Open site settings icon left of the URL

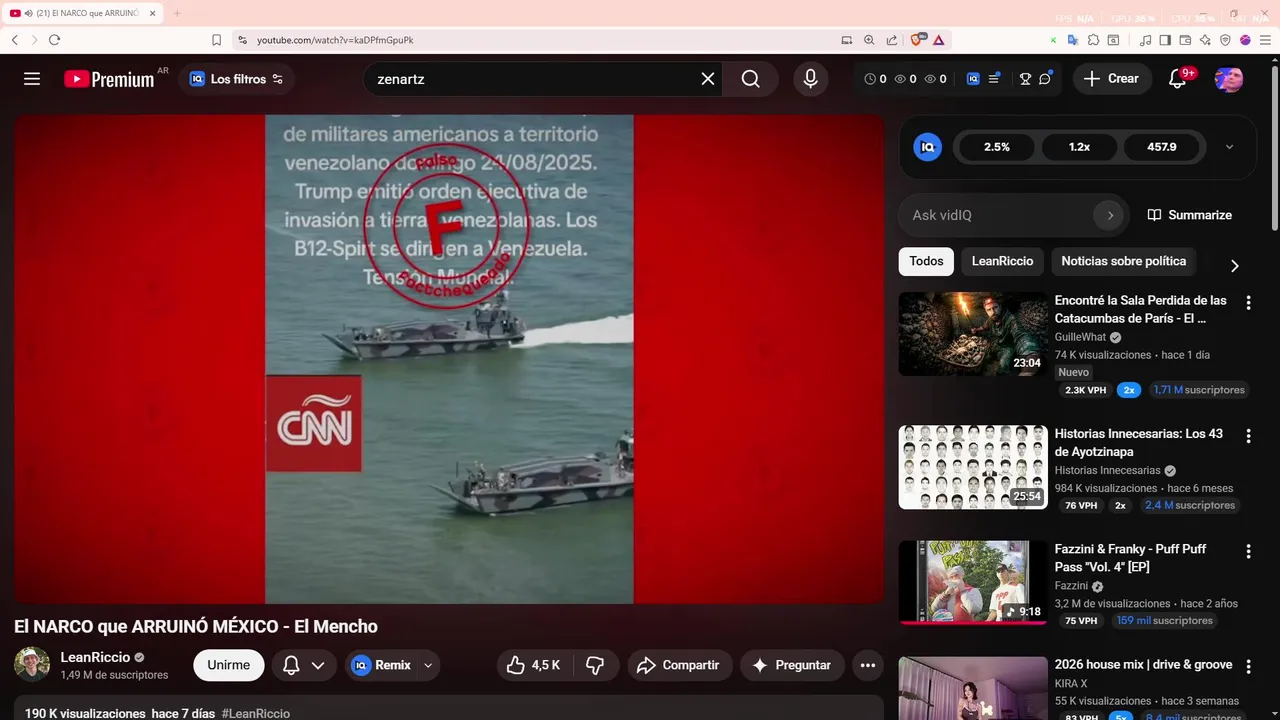[x=242, y=40]
